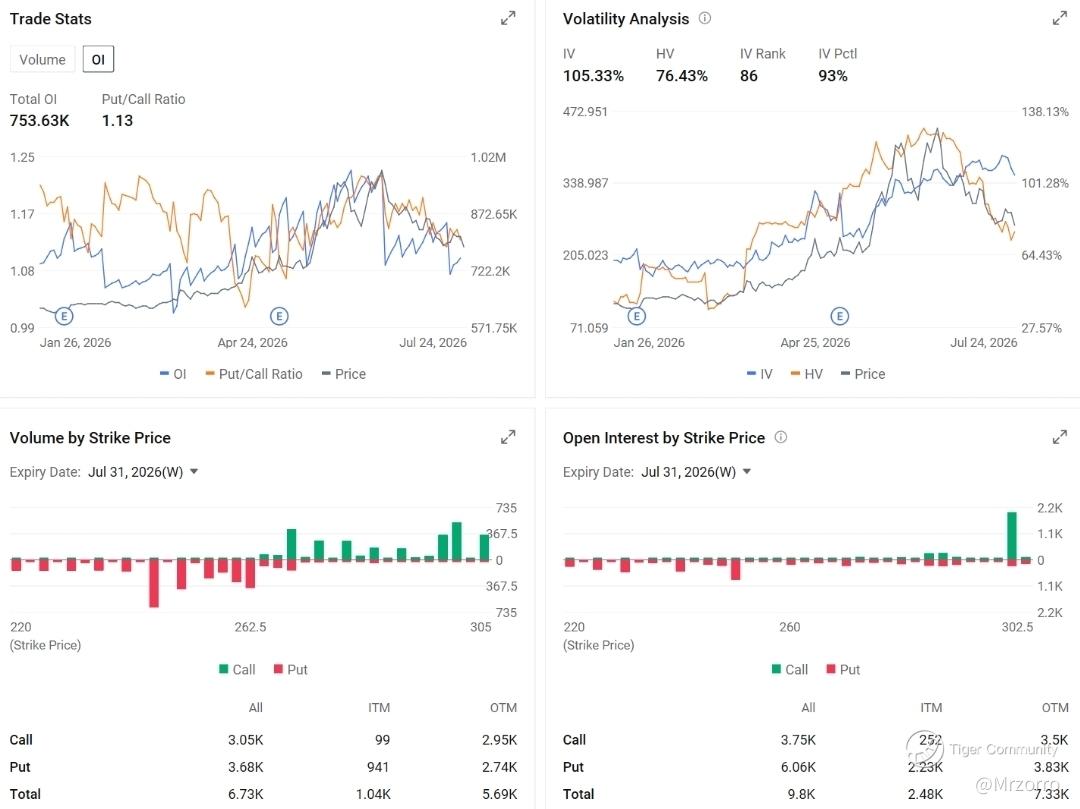1080x809 pixels.
Task: Expand Open Interest by Strike Price fullscreen
Action: pos(1059,437)
